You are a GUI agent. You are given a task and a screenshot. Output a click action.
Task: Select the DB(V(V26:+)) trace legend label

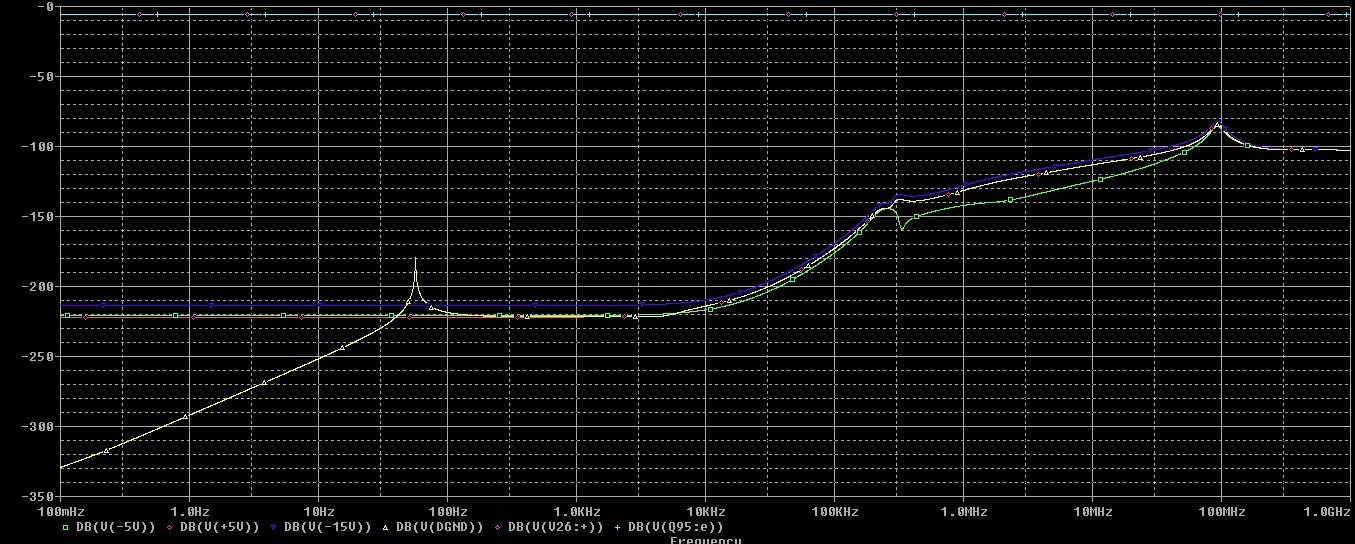556,526
